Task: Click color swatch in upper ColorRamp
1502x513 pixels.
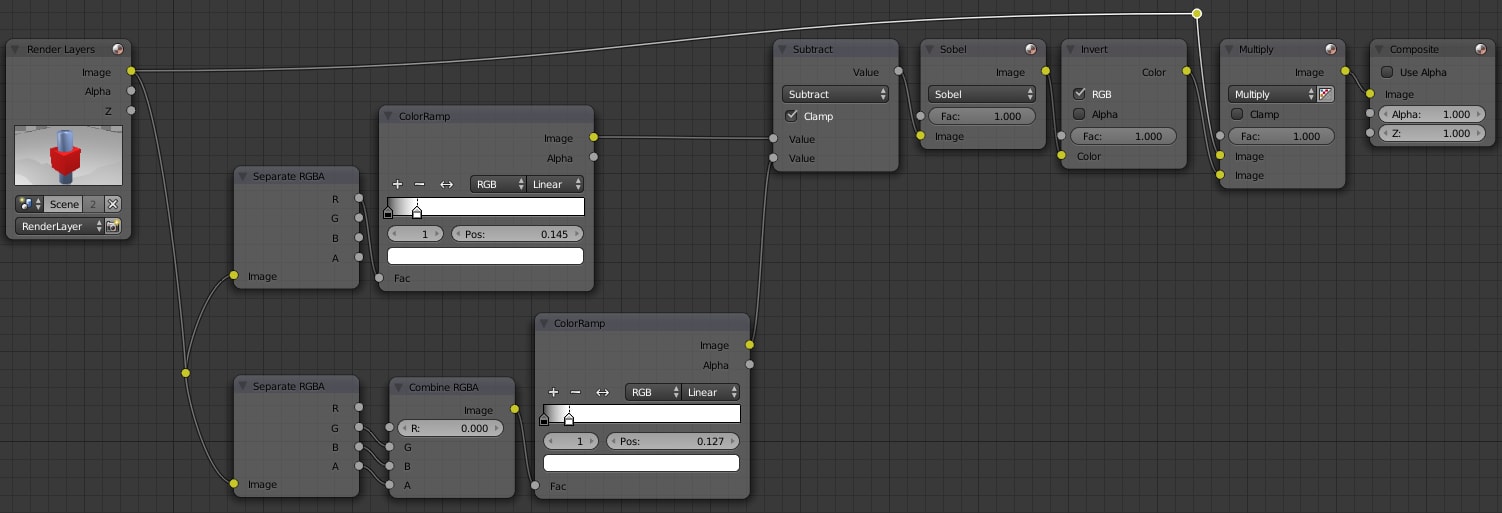Action: coord(485,256)
